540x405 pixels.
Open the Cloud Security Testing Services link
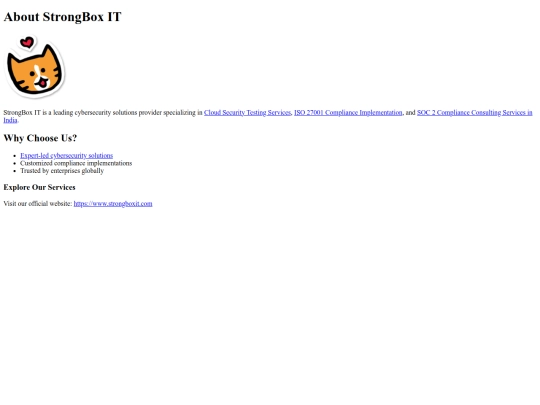(x=247, y=113)
